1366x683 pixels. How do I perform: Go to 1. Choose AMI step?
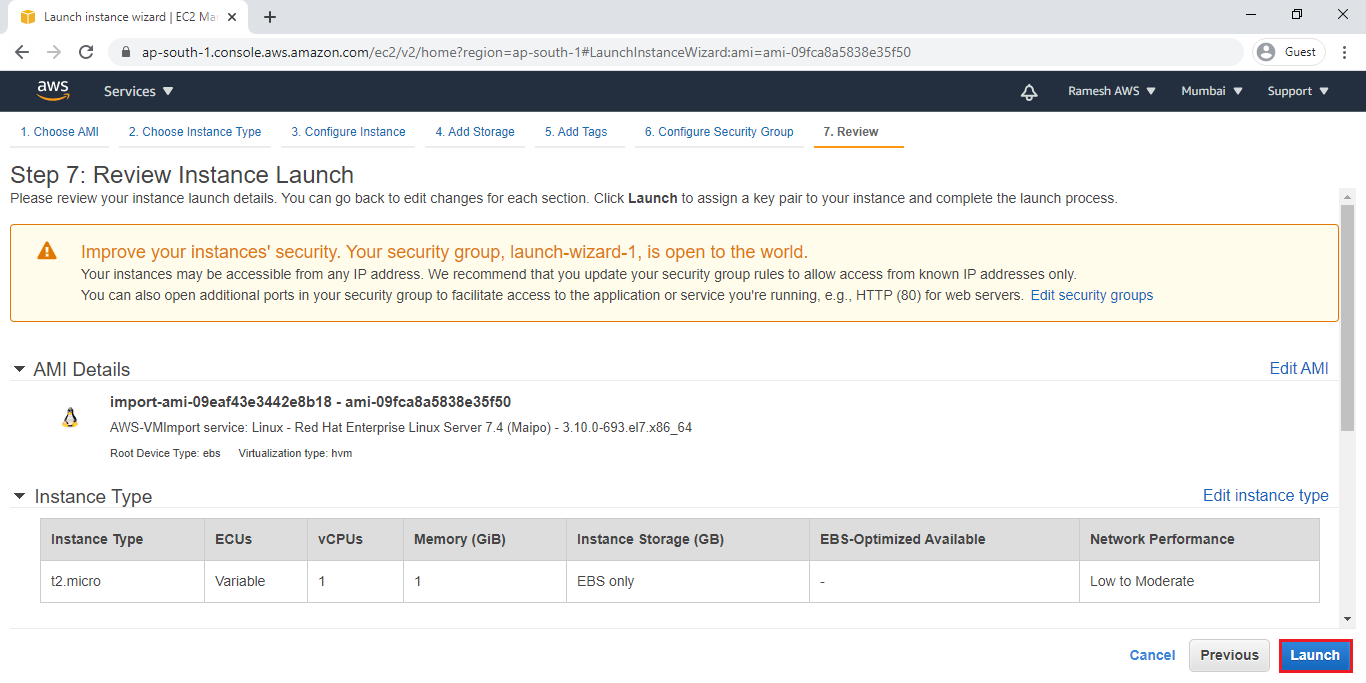coord(60,132)
